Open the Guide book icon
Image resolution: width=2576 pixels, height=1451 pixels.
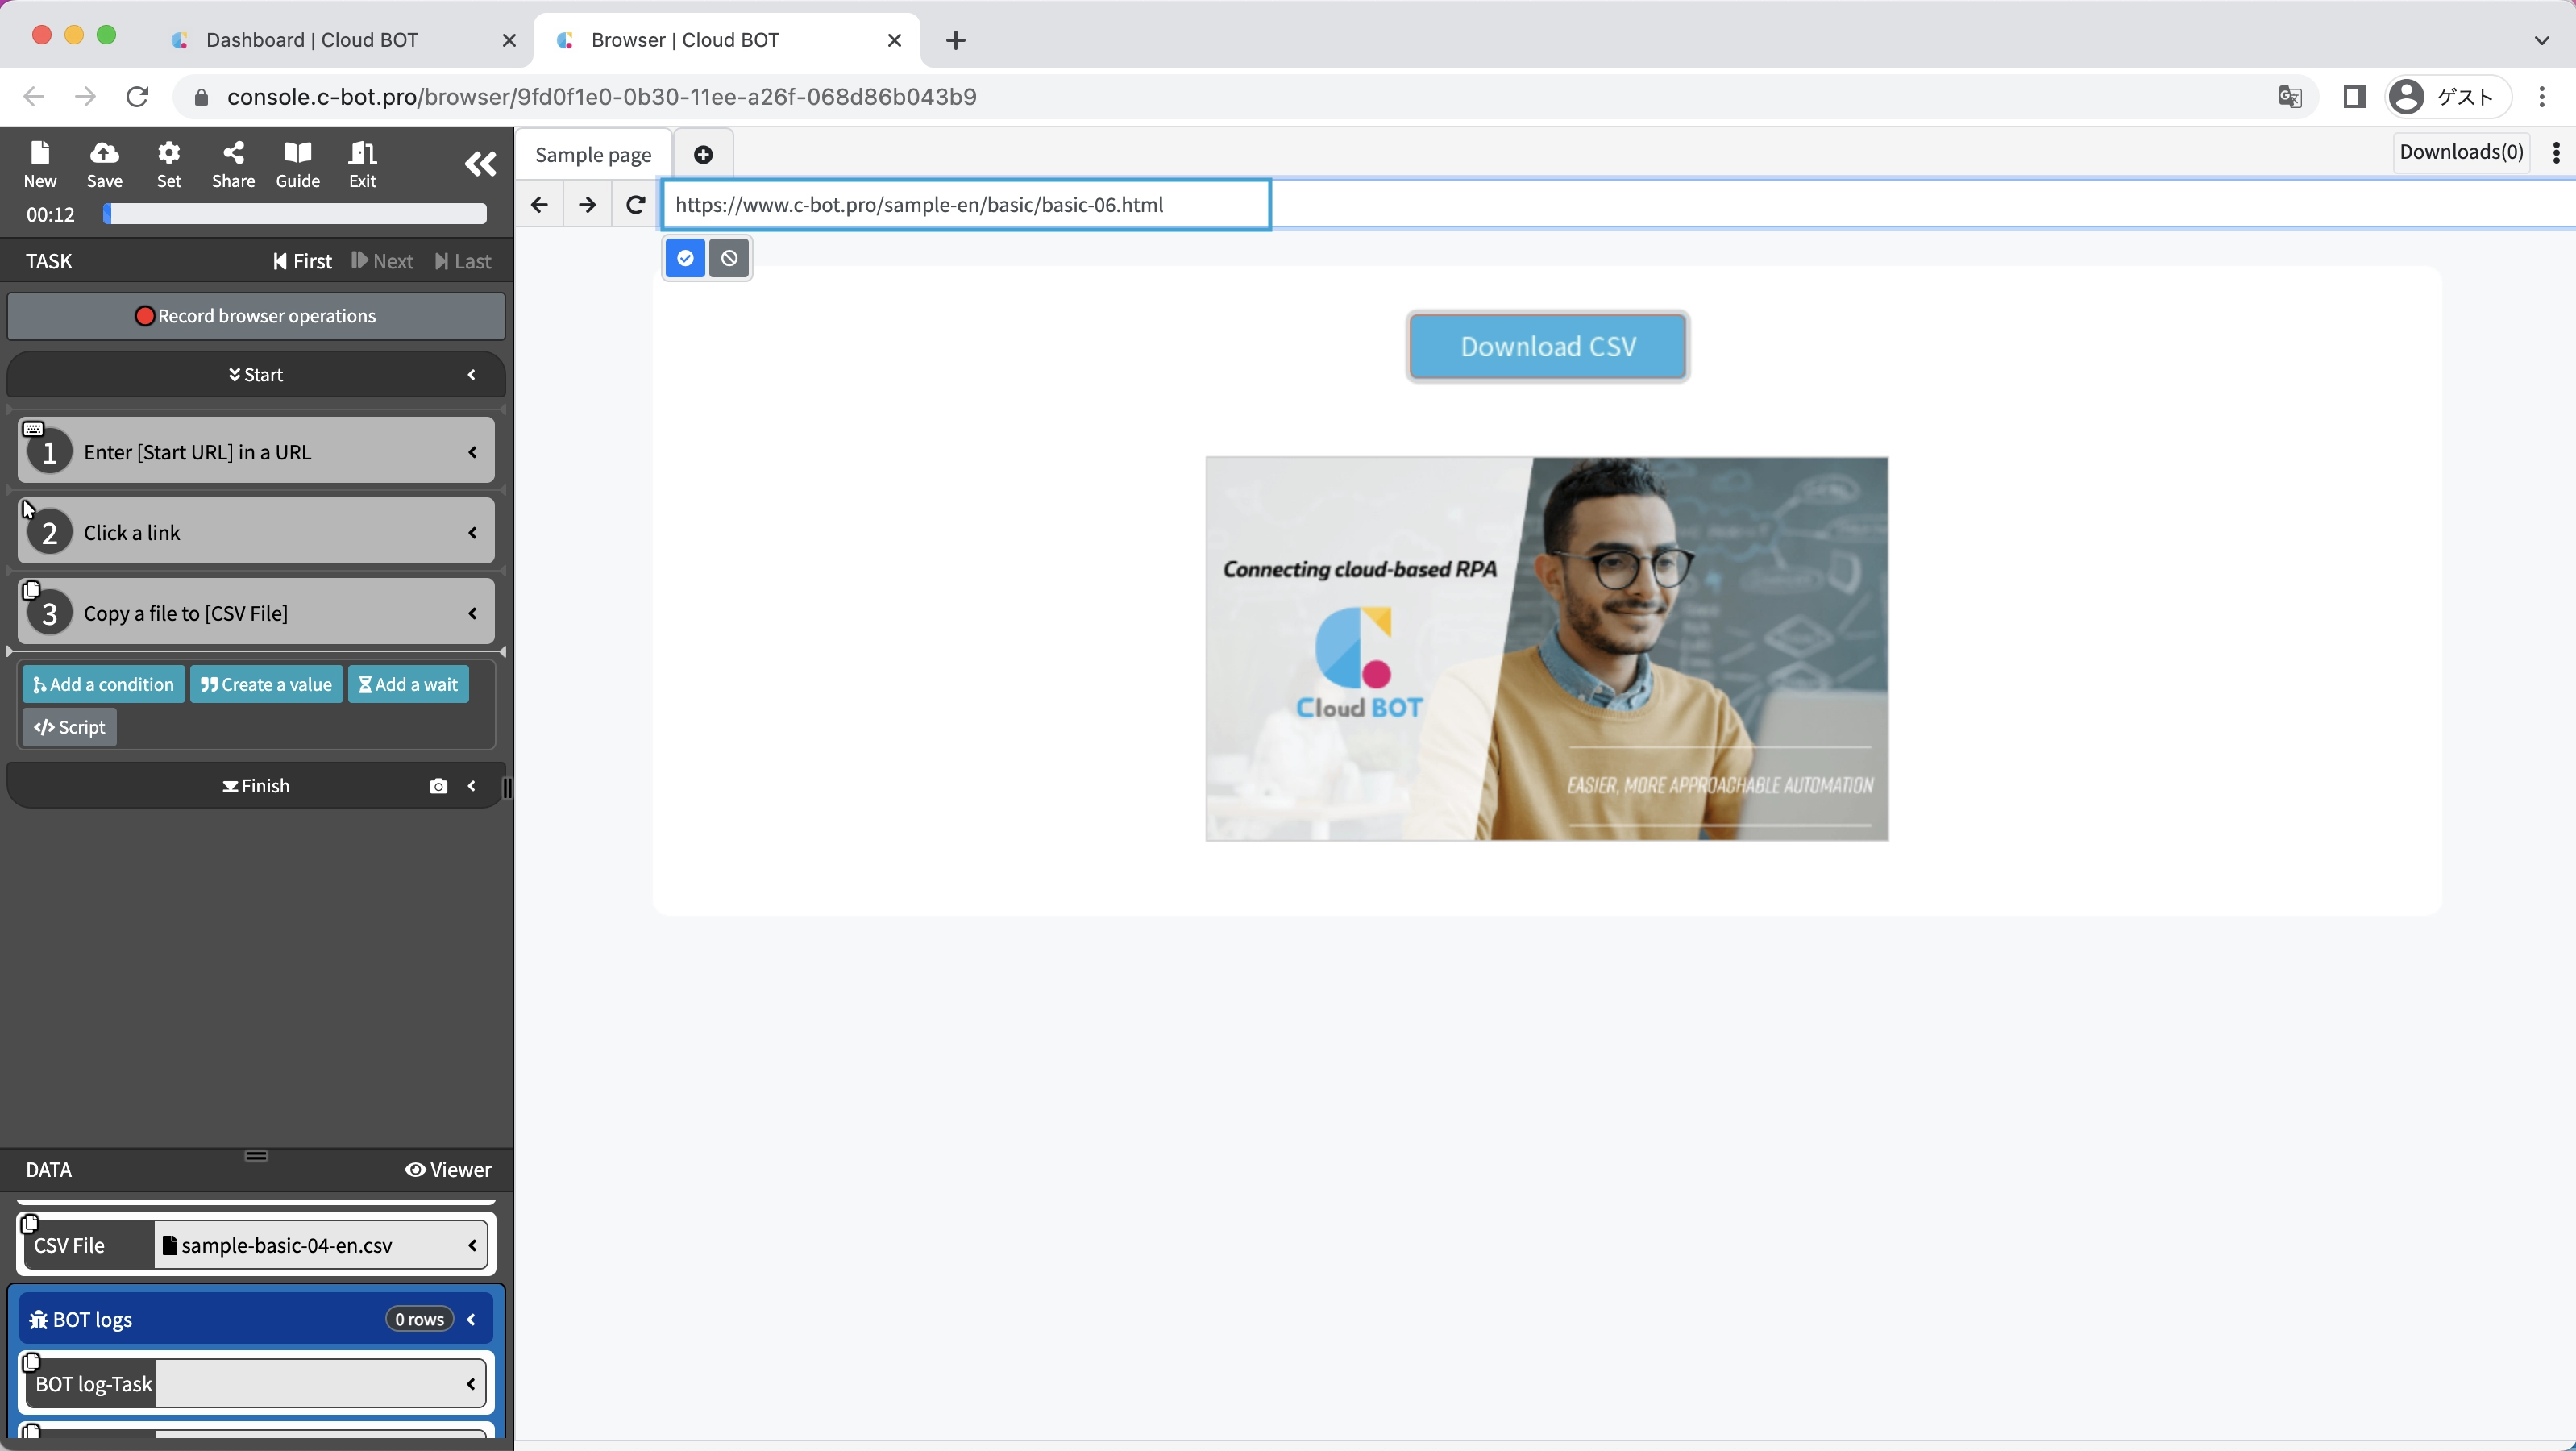click(x=298, y=163)
